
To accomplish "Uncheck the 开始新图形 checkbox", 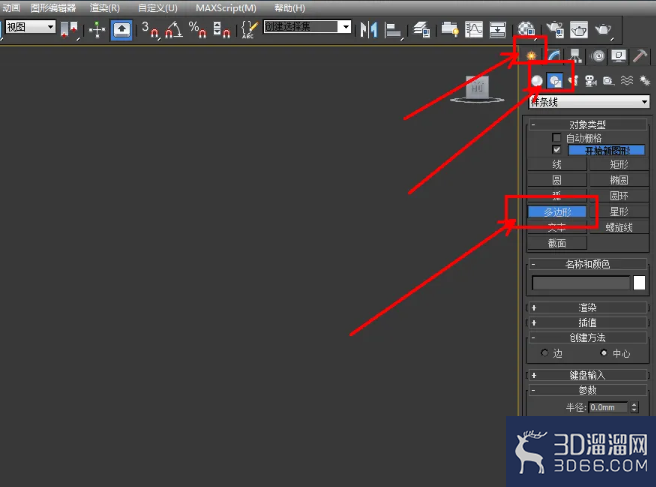I will click(556, 149).
